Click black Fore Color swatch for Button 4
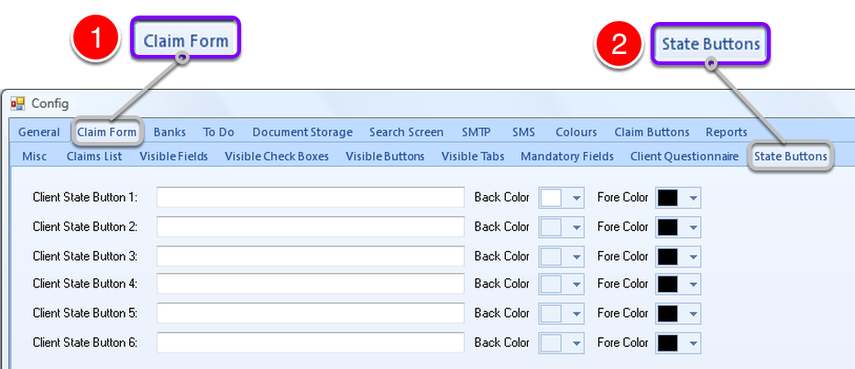Viewport: 855px width, 369px height. pos(668,284)
